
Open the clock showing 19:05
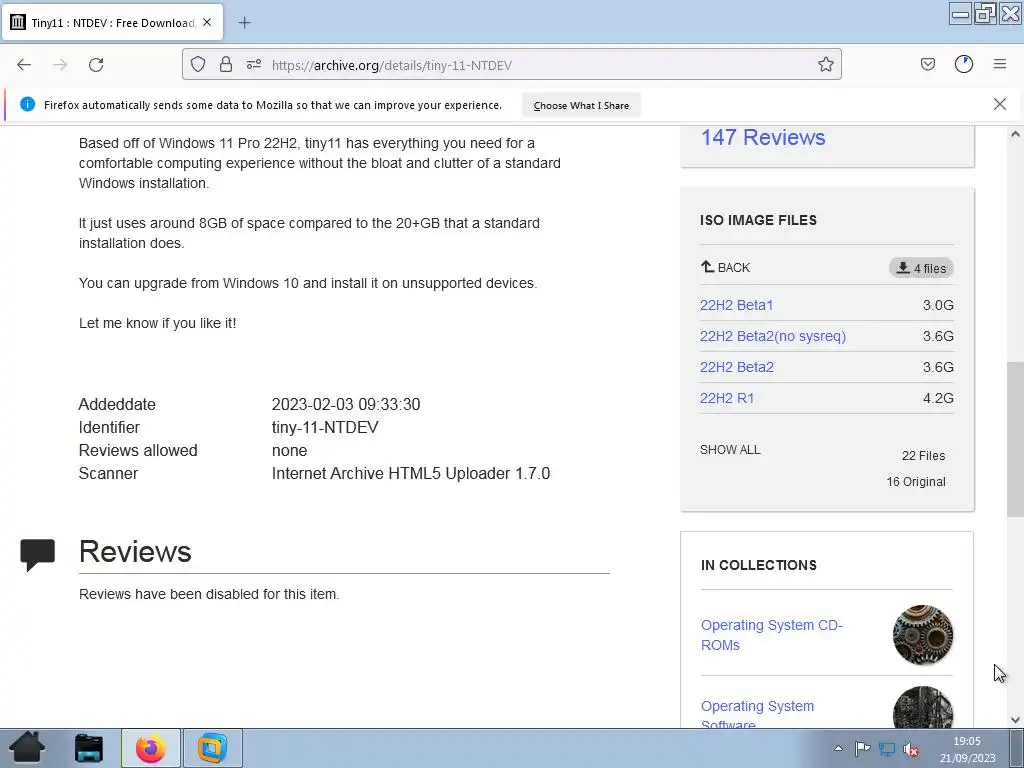[x=967, y=749]
